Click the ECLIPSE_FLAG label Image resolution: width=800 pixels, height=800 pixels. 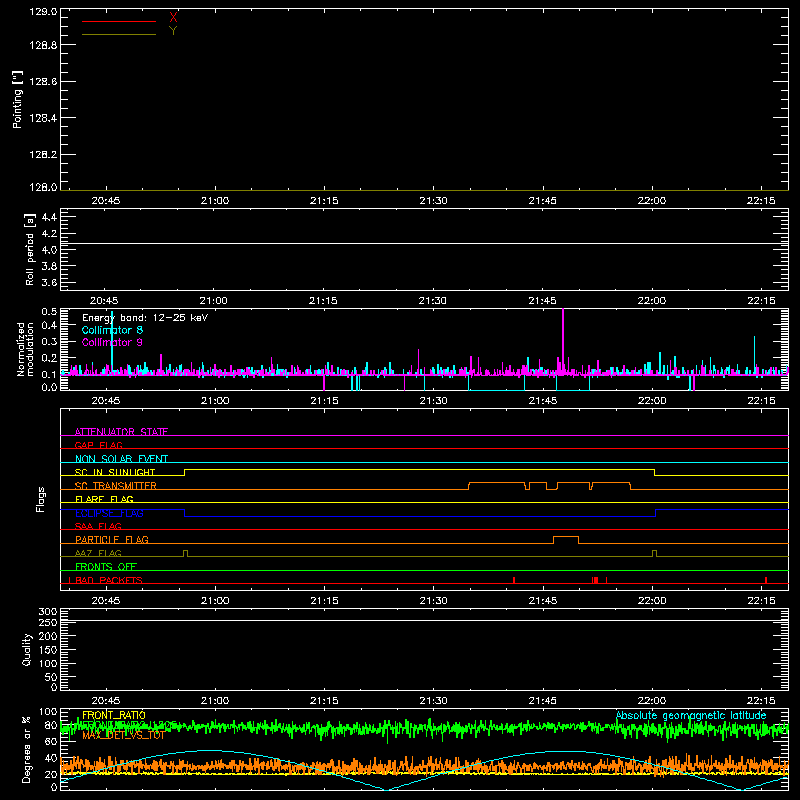click(109, 513)
